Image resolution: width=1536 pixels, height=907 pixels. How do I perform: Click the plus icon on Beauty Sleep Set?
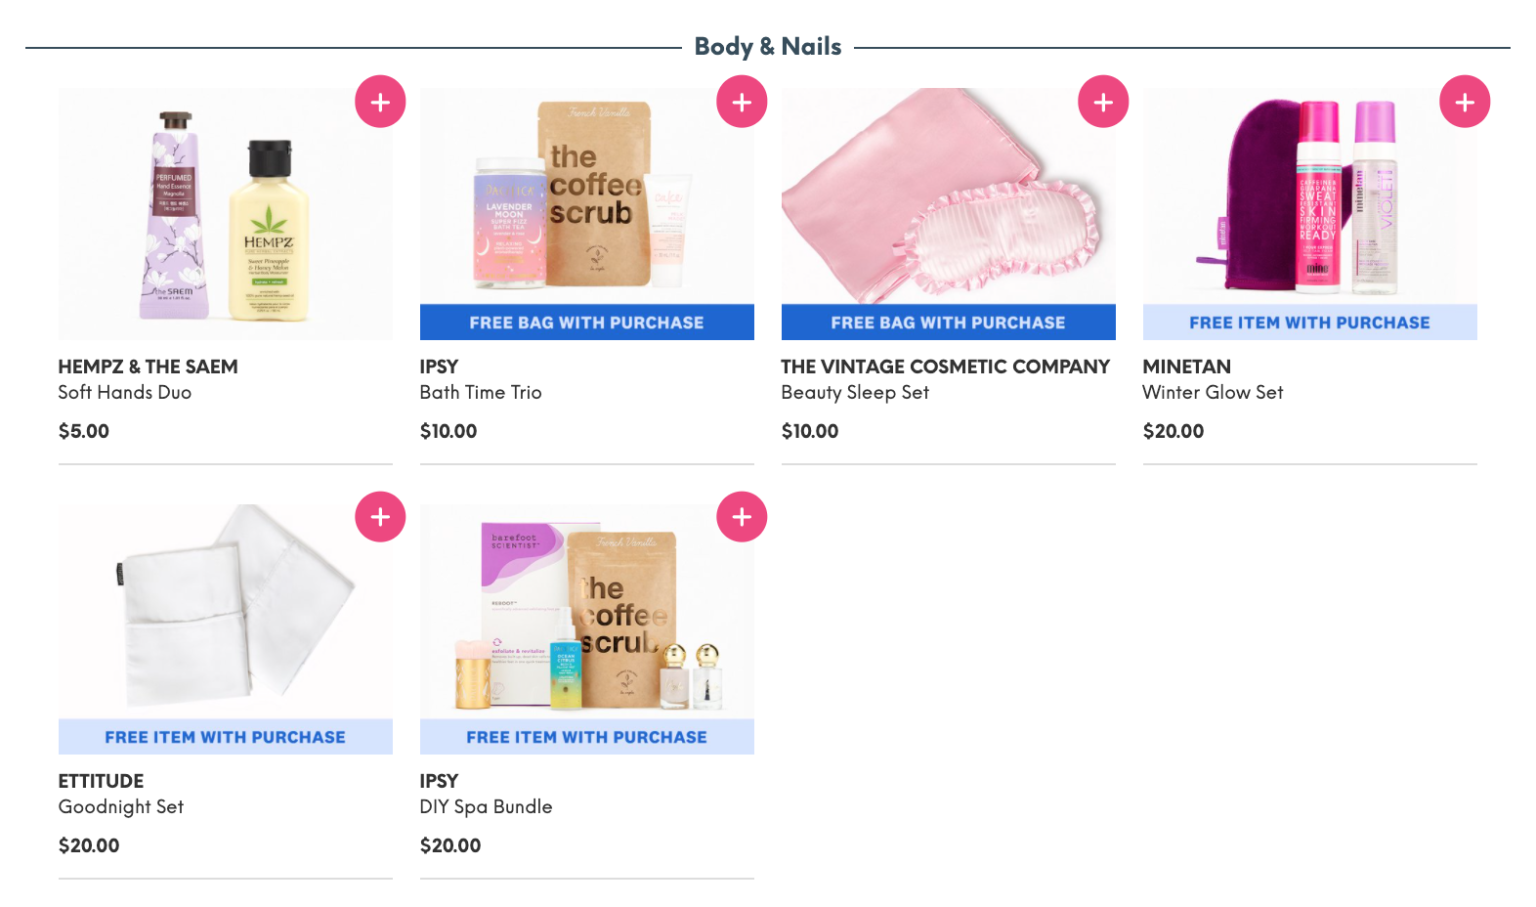1104,101
